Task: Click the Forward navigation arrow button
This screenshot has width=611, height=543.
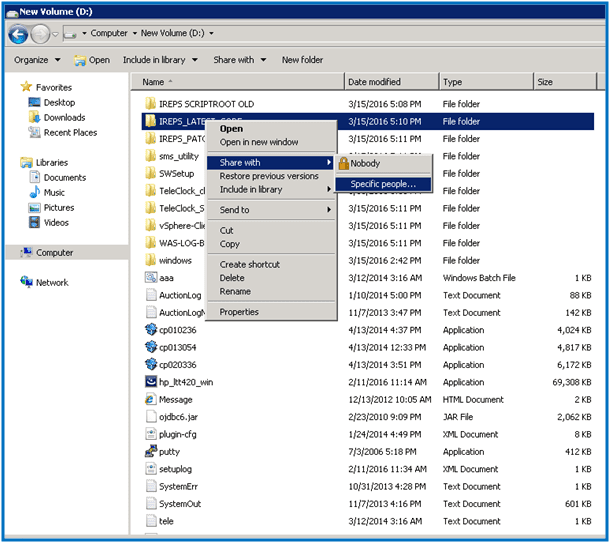Action: 40,34
